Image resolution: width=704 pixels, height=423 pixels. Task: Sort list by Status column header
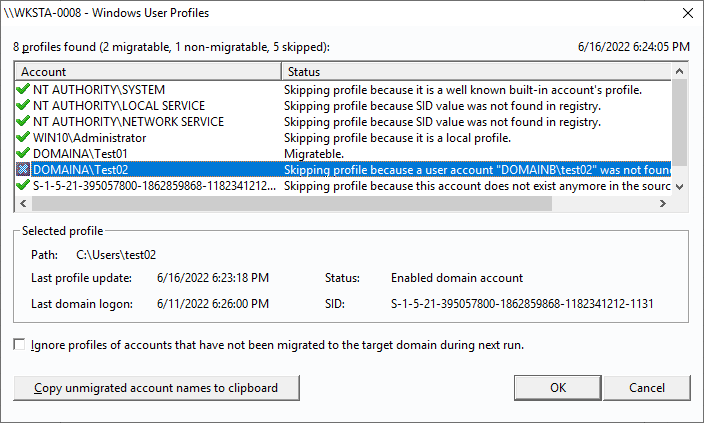(476, 72)
